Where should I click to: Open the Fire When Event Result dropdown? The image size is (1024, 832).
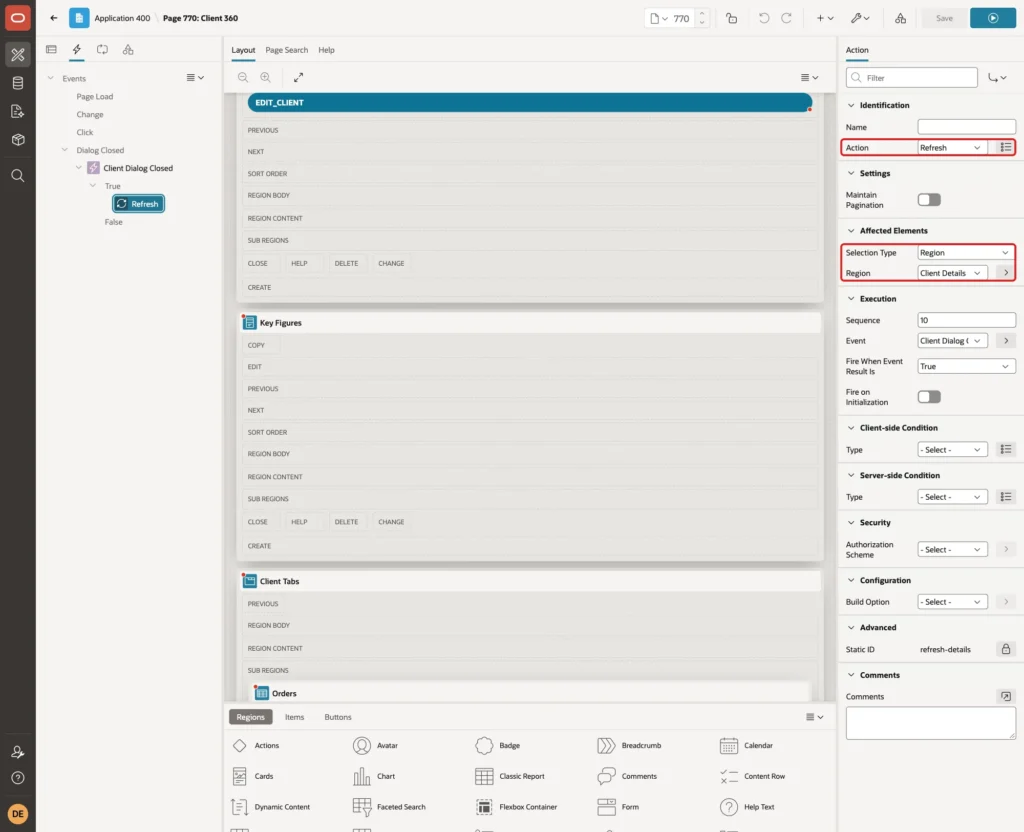tap(966, 366)
